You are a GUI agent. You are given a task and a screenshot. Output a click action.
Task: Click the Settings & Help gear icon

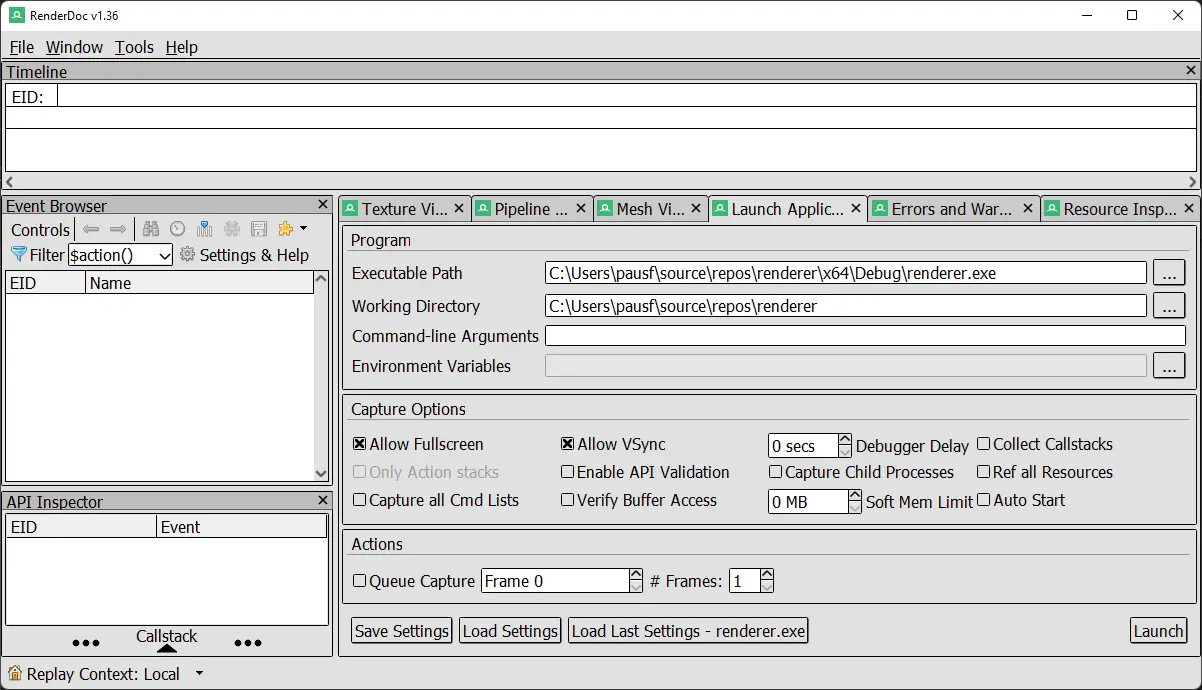(186, 255)
